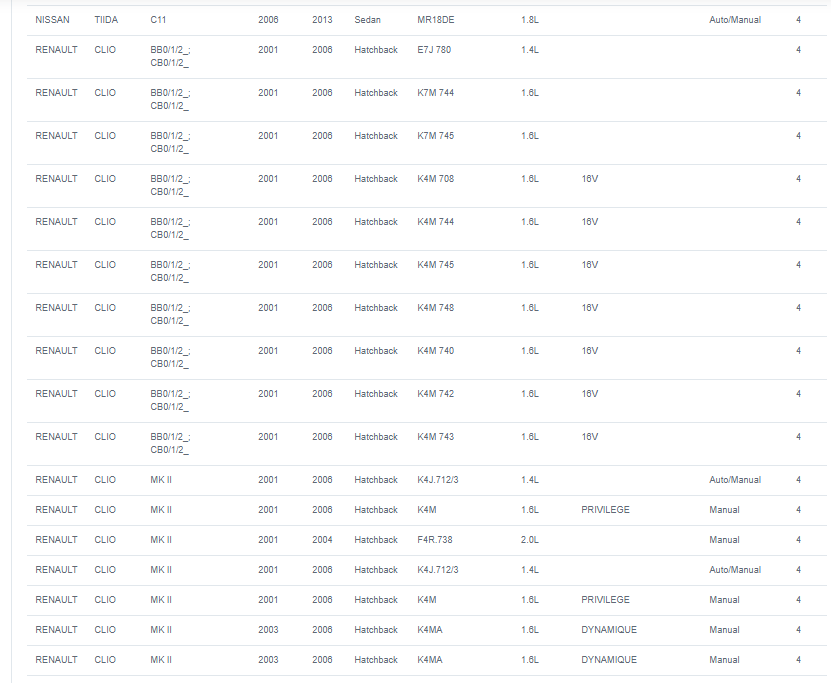
Task: Select the K4M 745 engine cell
Action: pos(435,264)
